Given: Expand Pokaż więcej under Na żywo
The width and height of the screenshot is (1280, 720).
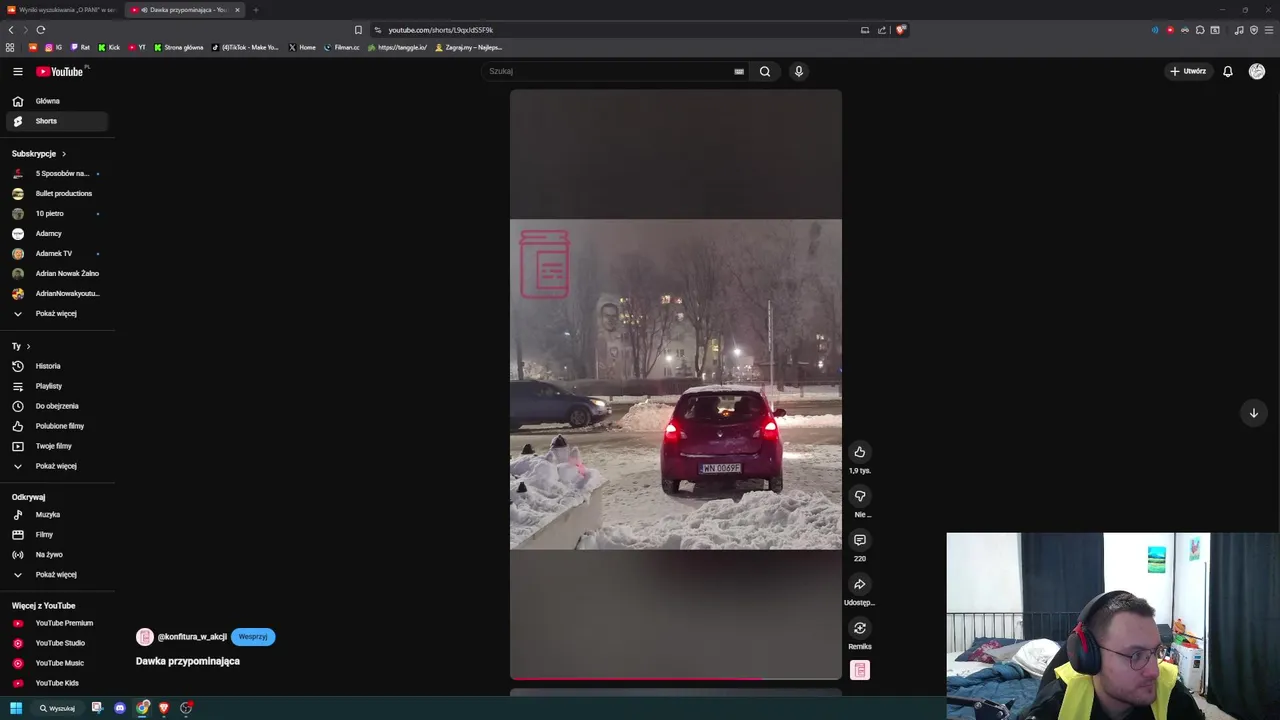Looking at the screenshot, I should click(57, 574).
